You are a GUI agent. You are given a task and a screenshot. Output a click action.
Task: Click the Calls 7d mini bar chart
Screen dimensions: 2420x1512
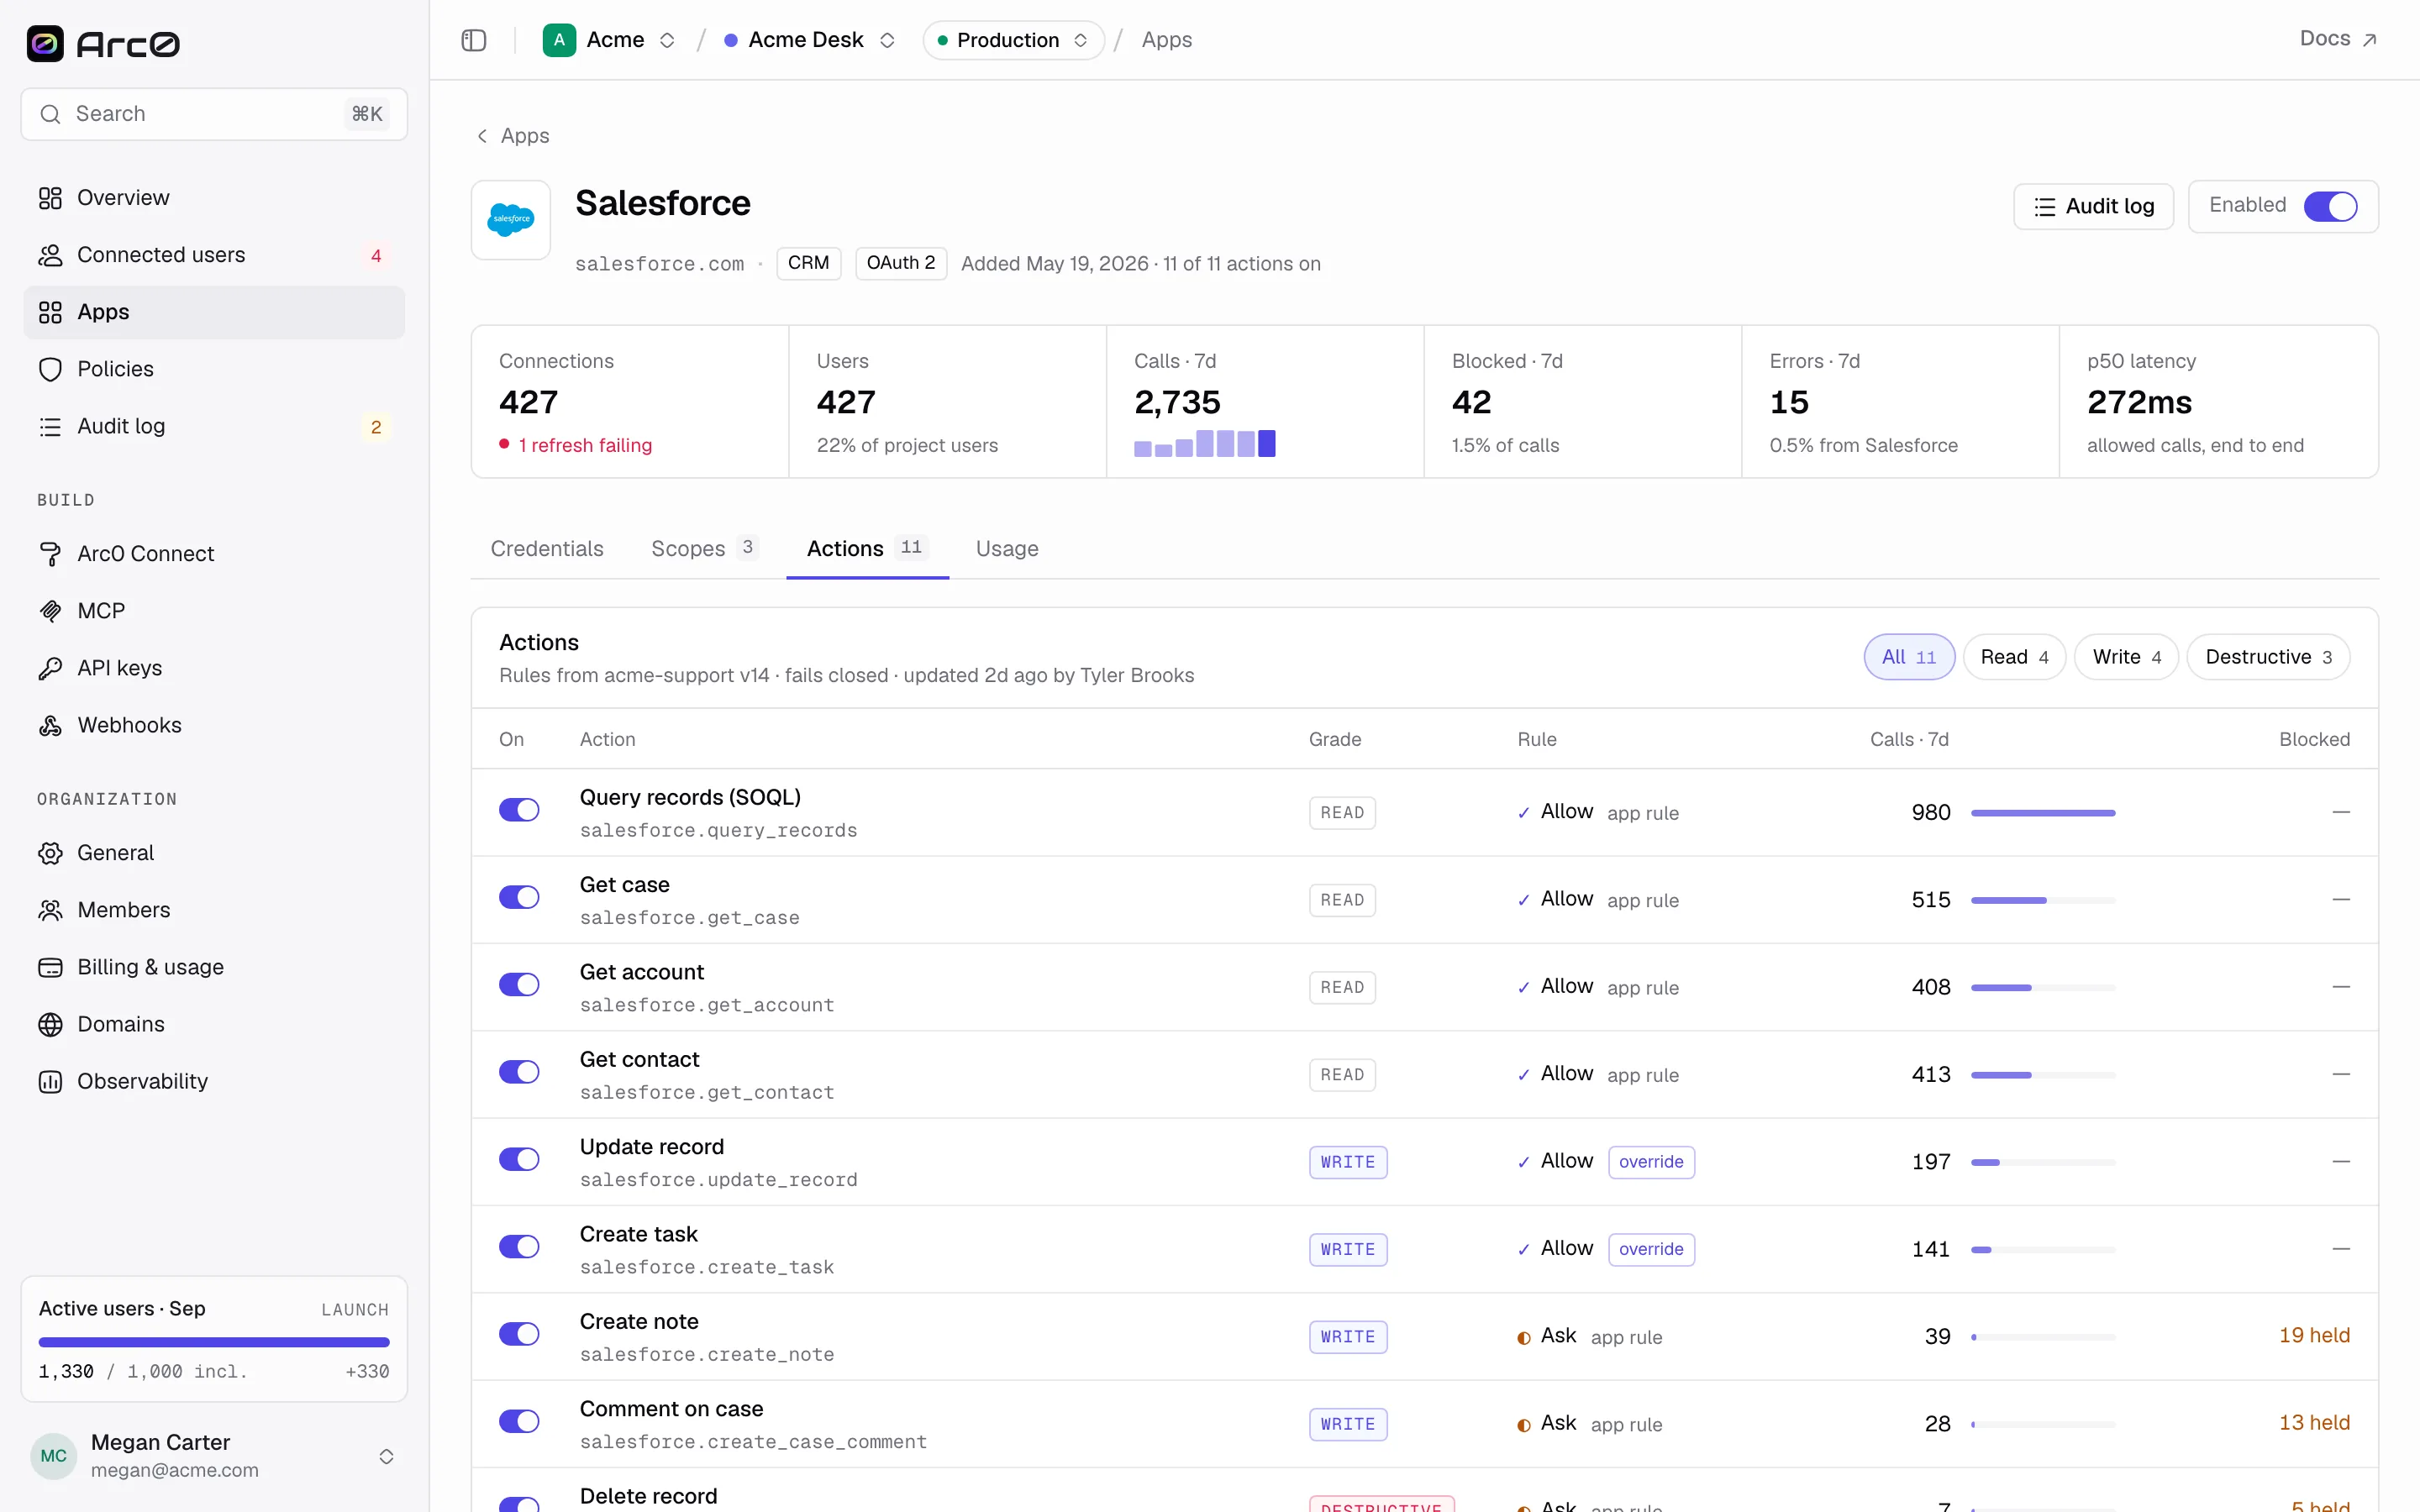pos(1204,443)
